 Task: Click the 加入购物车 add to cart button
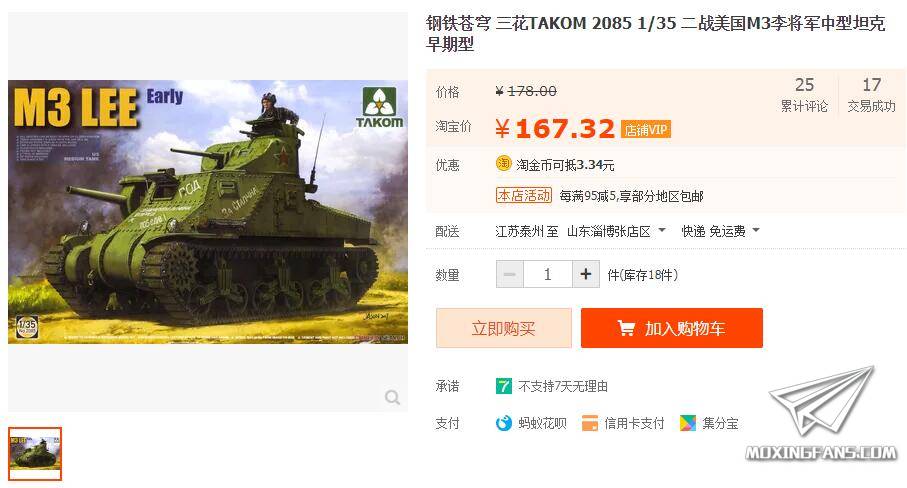point(672,328)
